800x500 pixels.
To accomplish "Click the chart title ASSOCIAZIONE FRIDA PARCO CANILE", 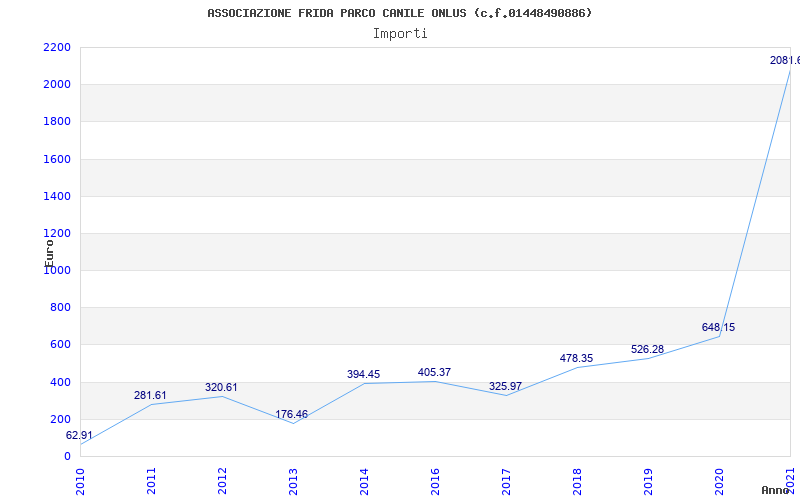I will click(399, 13).
